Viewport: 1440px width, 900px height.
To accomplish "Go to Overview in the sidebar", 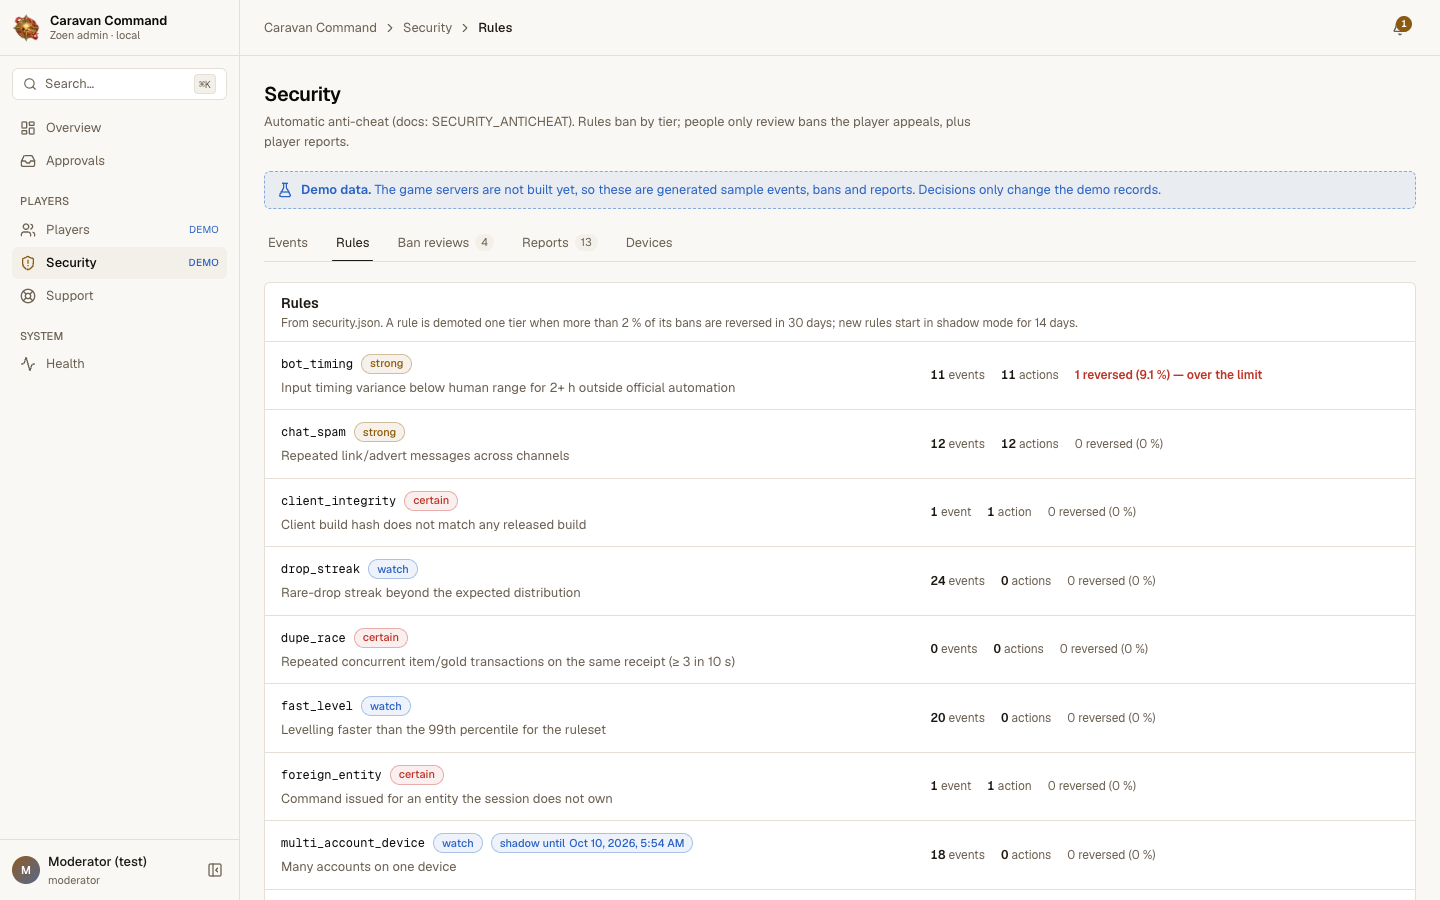I will pos(120,128).
